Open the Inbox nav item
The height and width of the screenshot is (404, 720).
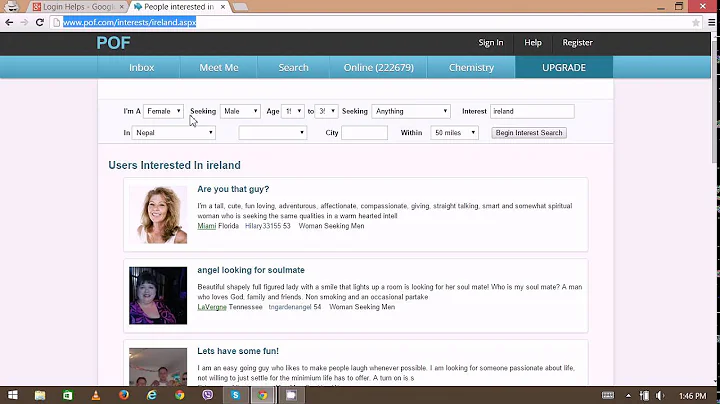click(x=141, y=67)
